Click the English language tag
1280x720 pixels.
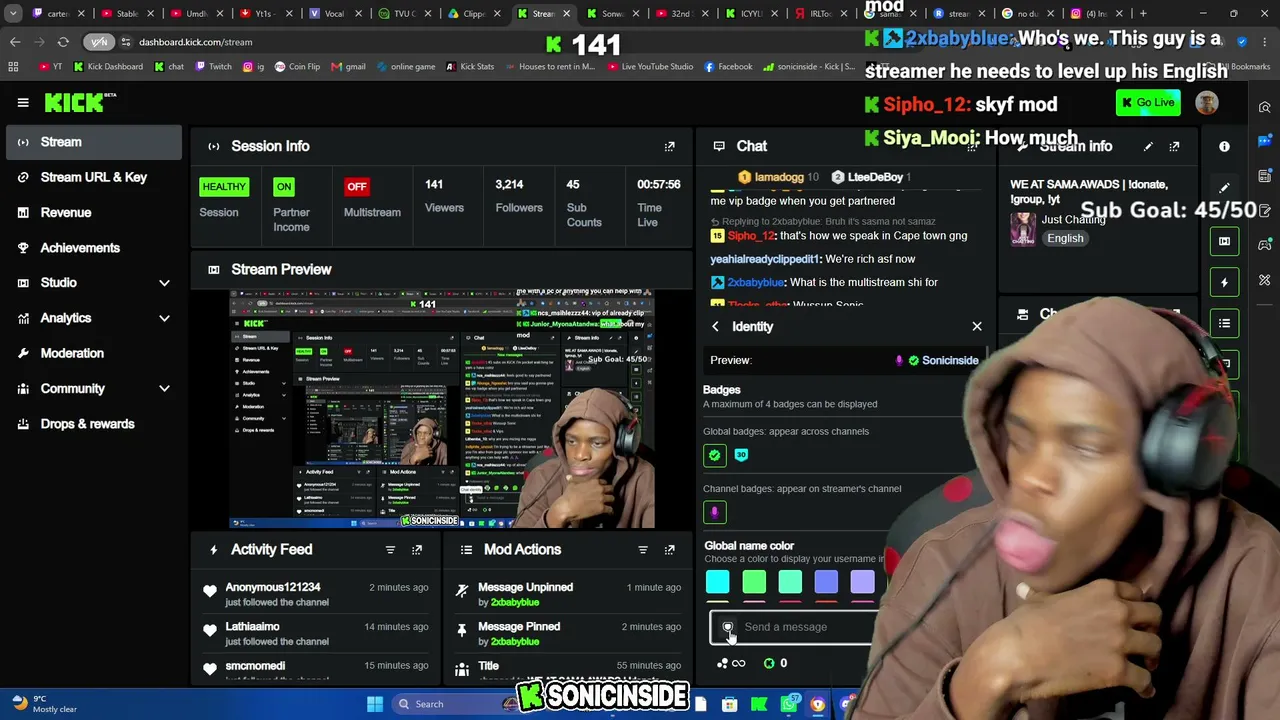tap(1065, 238)
